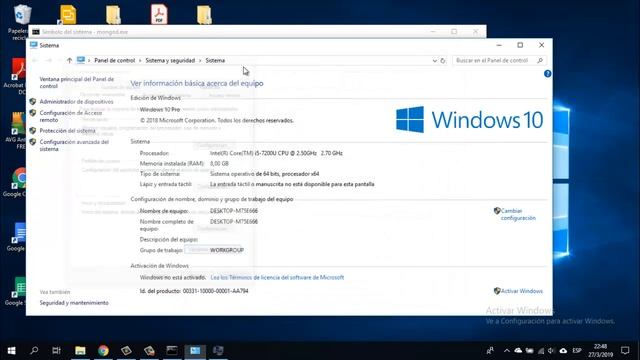
Task: Go to Ventana principal del Panel de control
Action: (76, 82)
